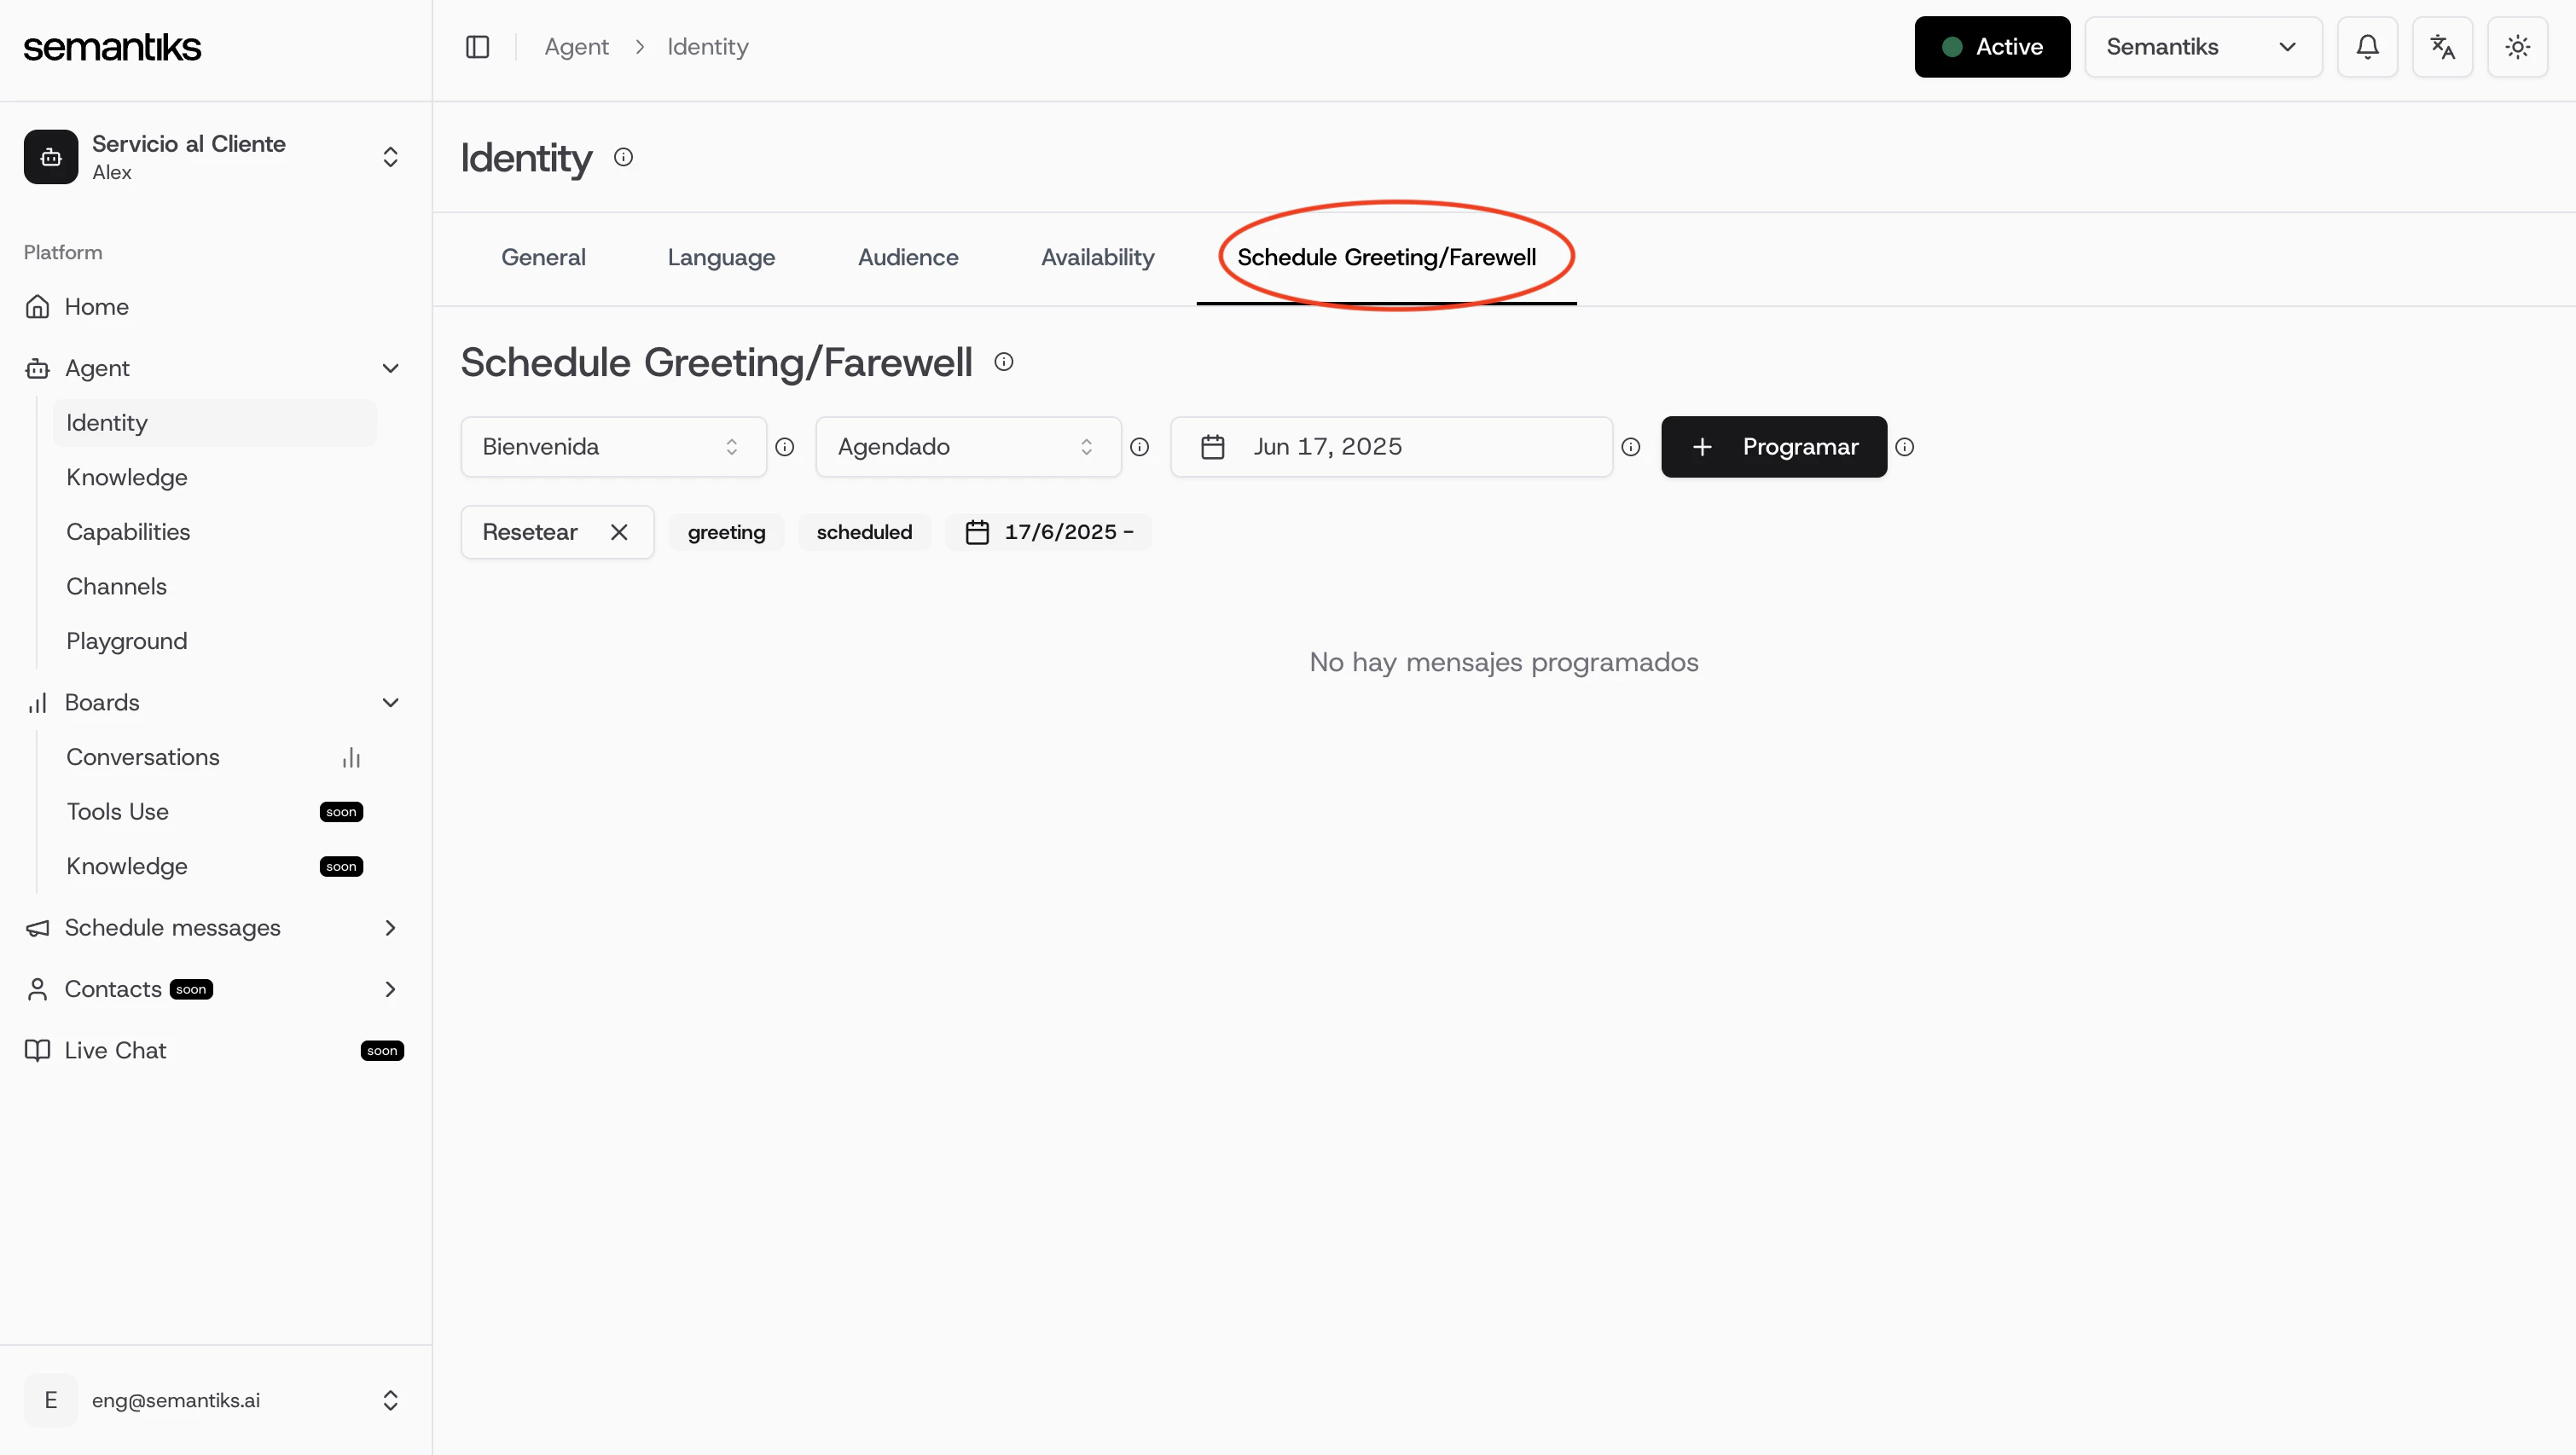Toggle the Active agent status
The height and width of the screenshot is (1455, 2576).
(1991, 46)
